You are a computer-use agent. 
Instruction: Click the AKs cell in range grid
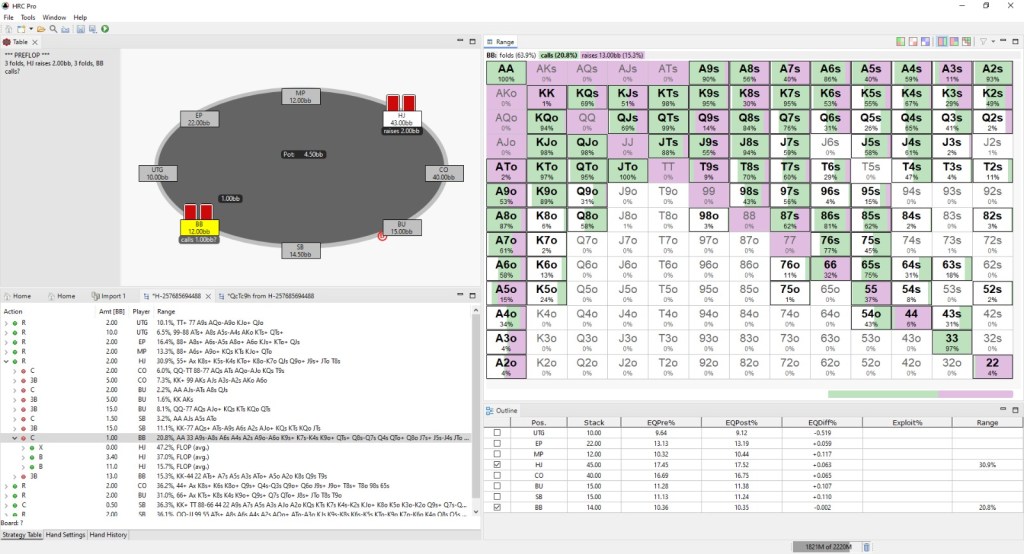[x=546, y=72]
